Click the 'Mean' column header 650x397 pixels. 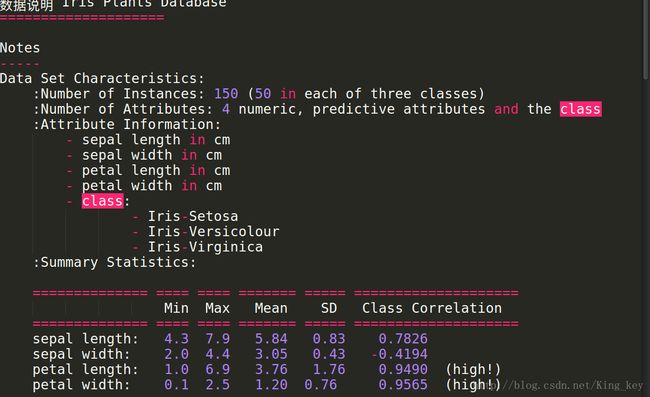271,308
